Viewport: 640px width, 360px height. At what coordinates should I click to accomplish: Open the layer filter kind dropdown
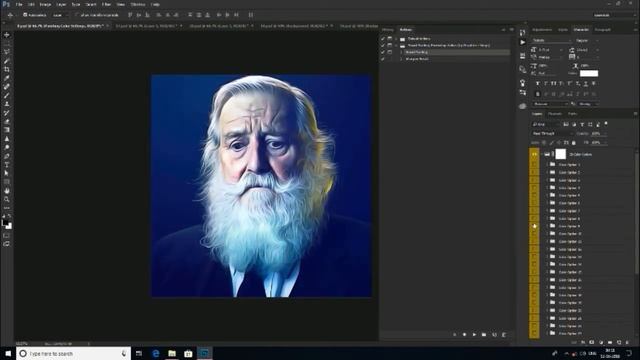pos(545,124)
